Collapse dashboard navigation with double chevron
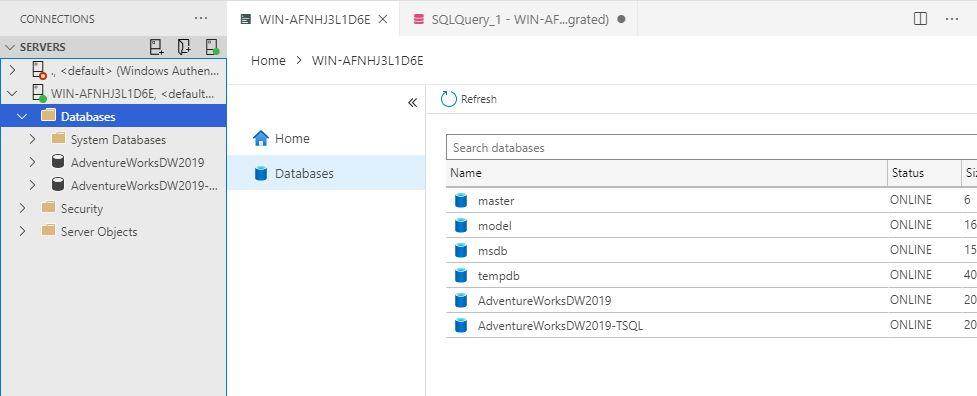The width and height of the screenshot is (977, 396). point(412,103)
